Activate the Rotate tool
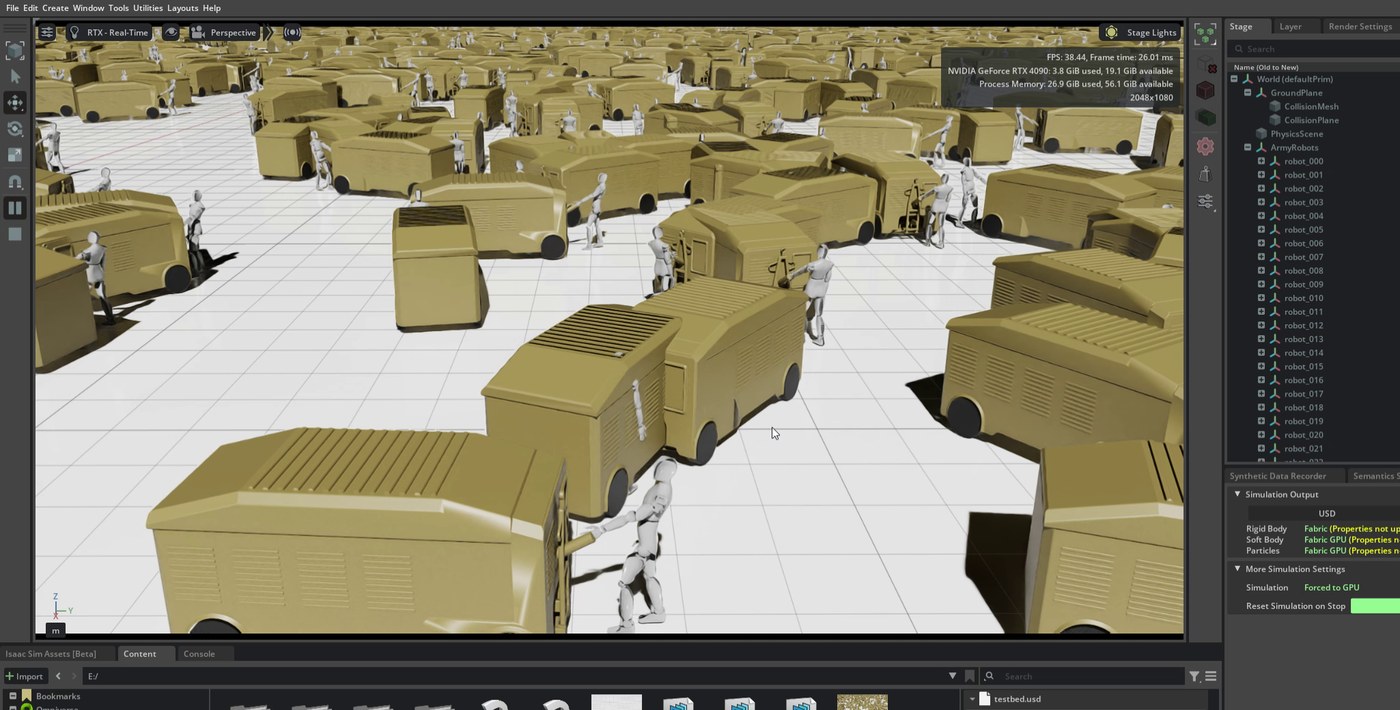This screenshot has height=710, width=1400. pyautogui.click(x=15, y=129)
